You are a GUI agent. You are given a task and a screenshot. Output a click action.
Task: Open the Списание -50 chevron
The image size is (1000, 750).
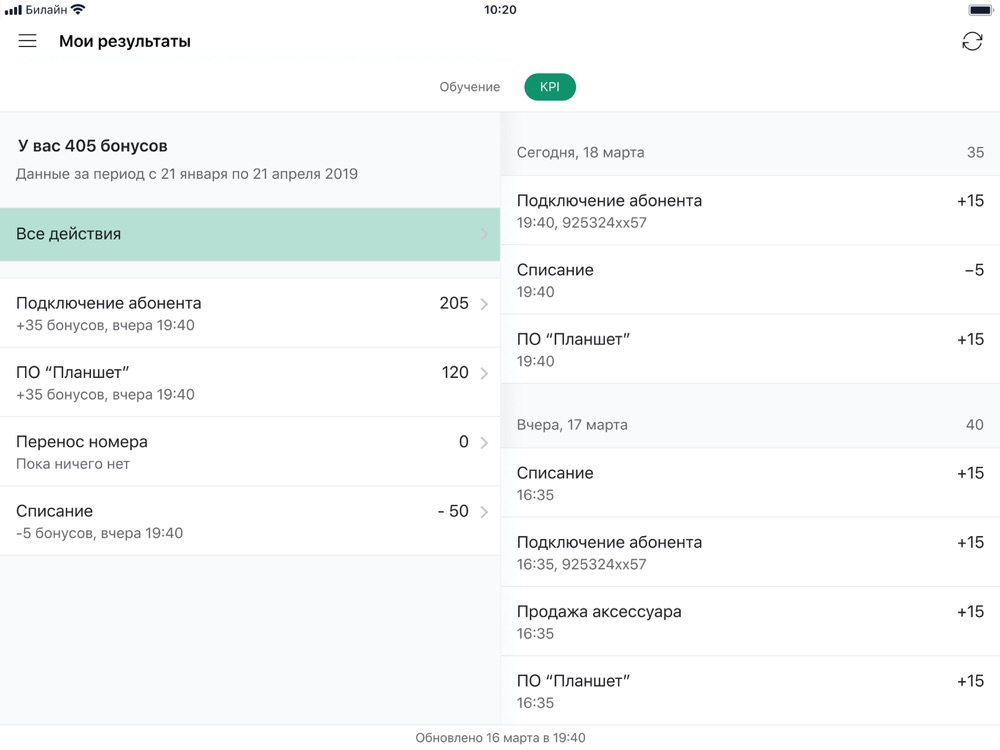[484, 512]
